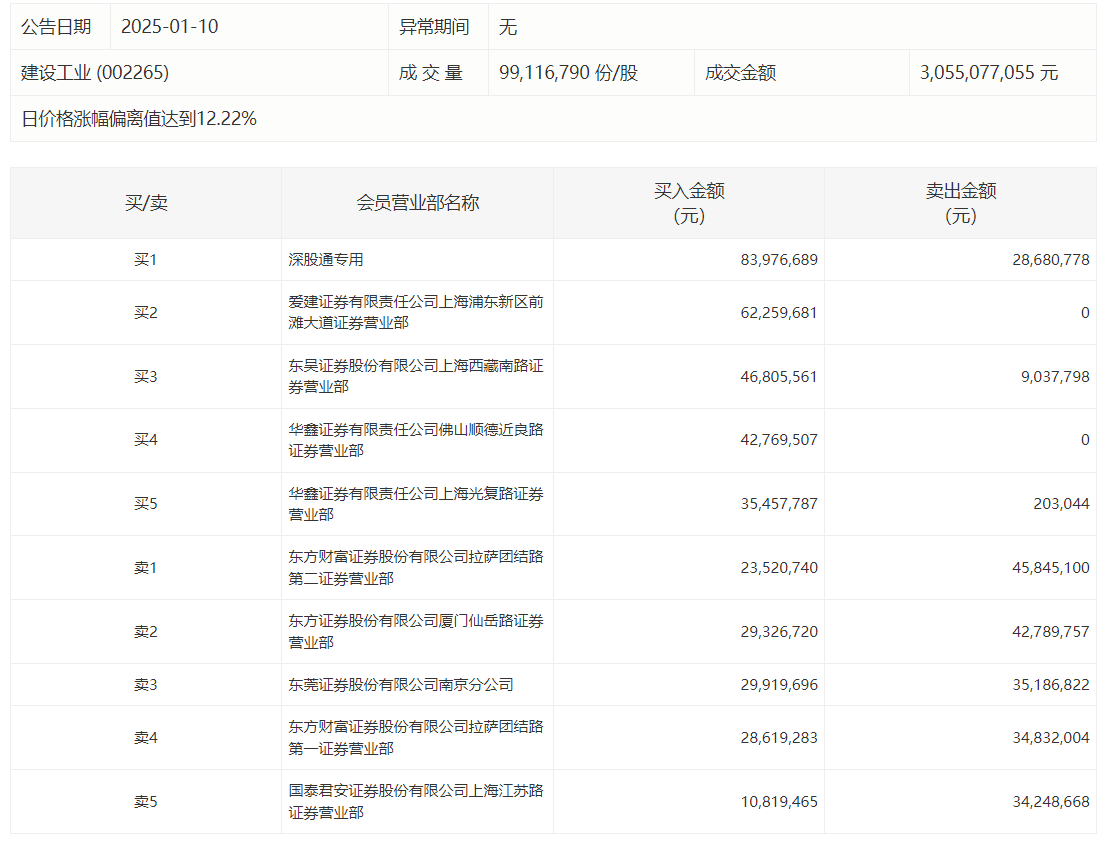Click buy amount 29,919,696

pos(779,684)
